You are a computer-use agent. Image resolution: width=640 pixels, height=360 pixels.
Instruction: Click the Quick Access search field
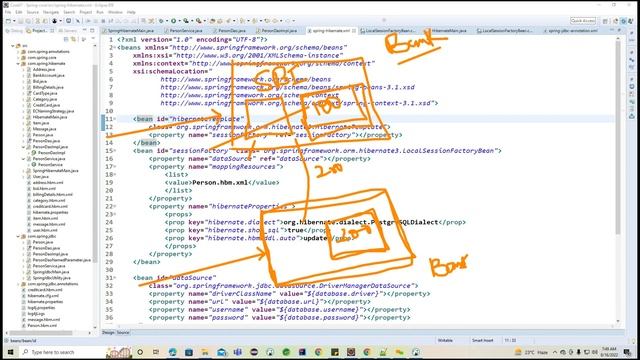click(583, 21)
